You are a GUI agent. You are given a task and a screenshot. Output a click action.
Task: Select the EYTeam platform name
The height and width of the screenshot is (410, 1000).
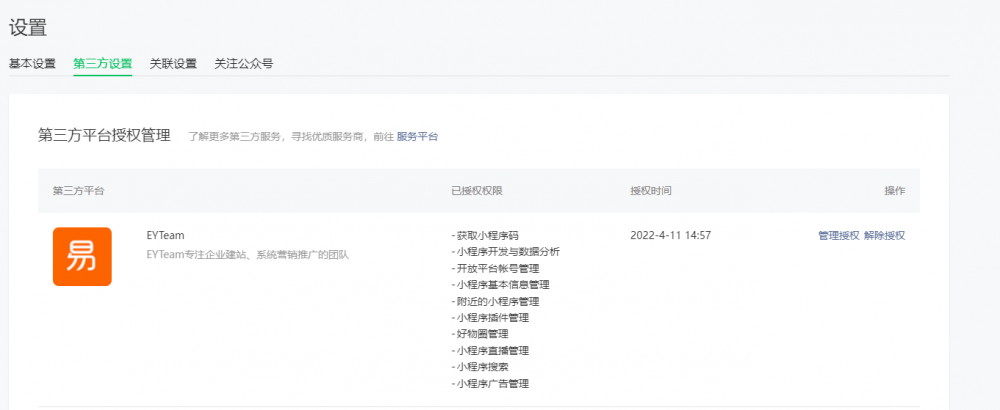coord(165,235)
